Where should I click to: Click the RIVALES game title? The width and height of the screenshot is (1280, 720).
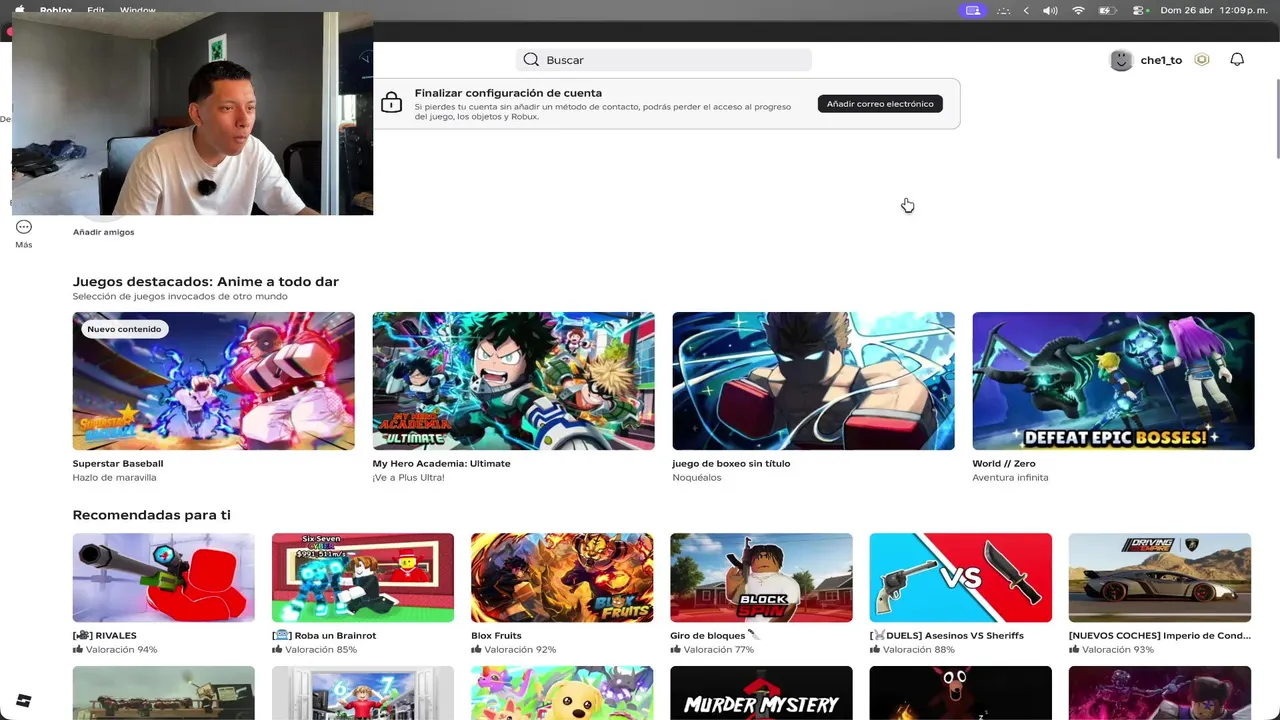[x=105, y=636]
